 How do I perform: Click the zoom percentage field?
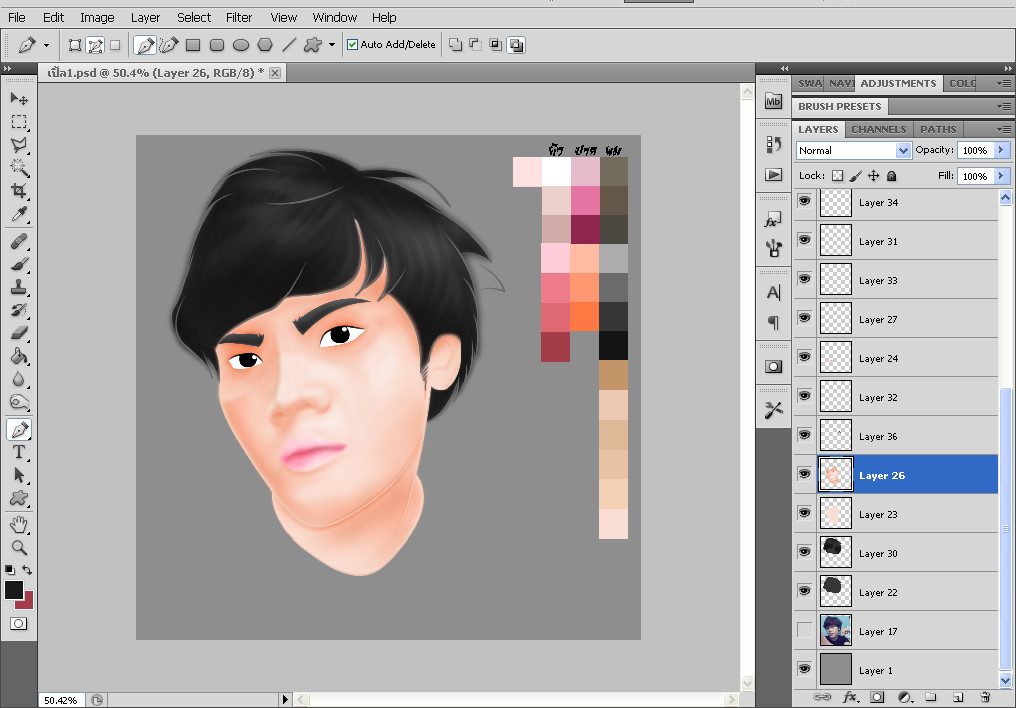point(62,700)
